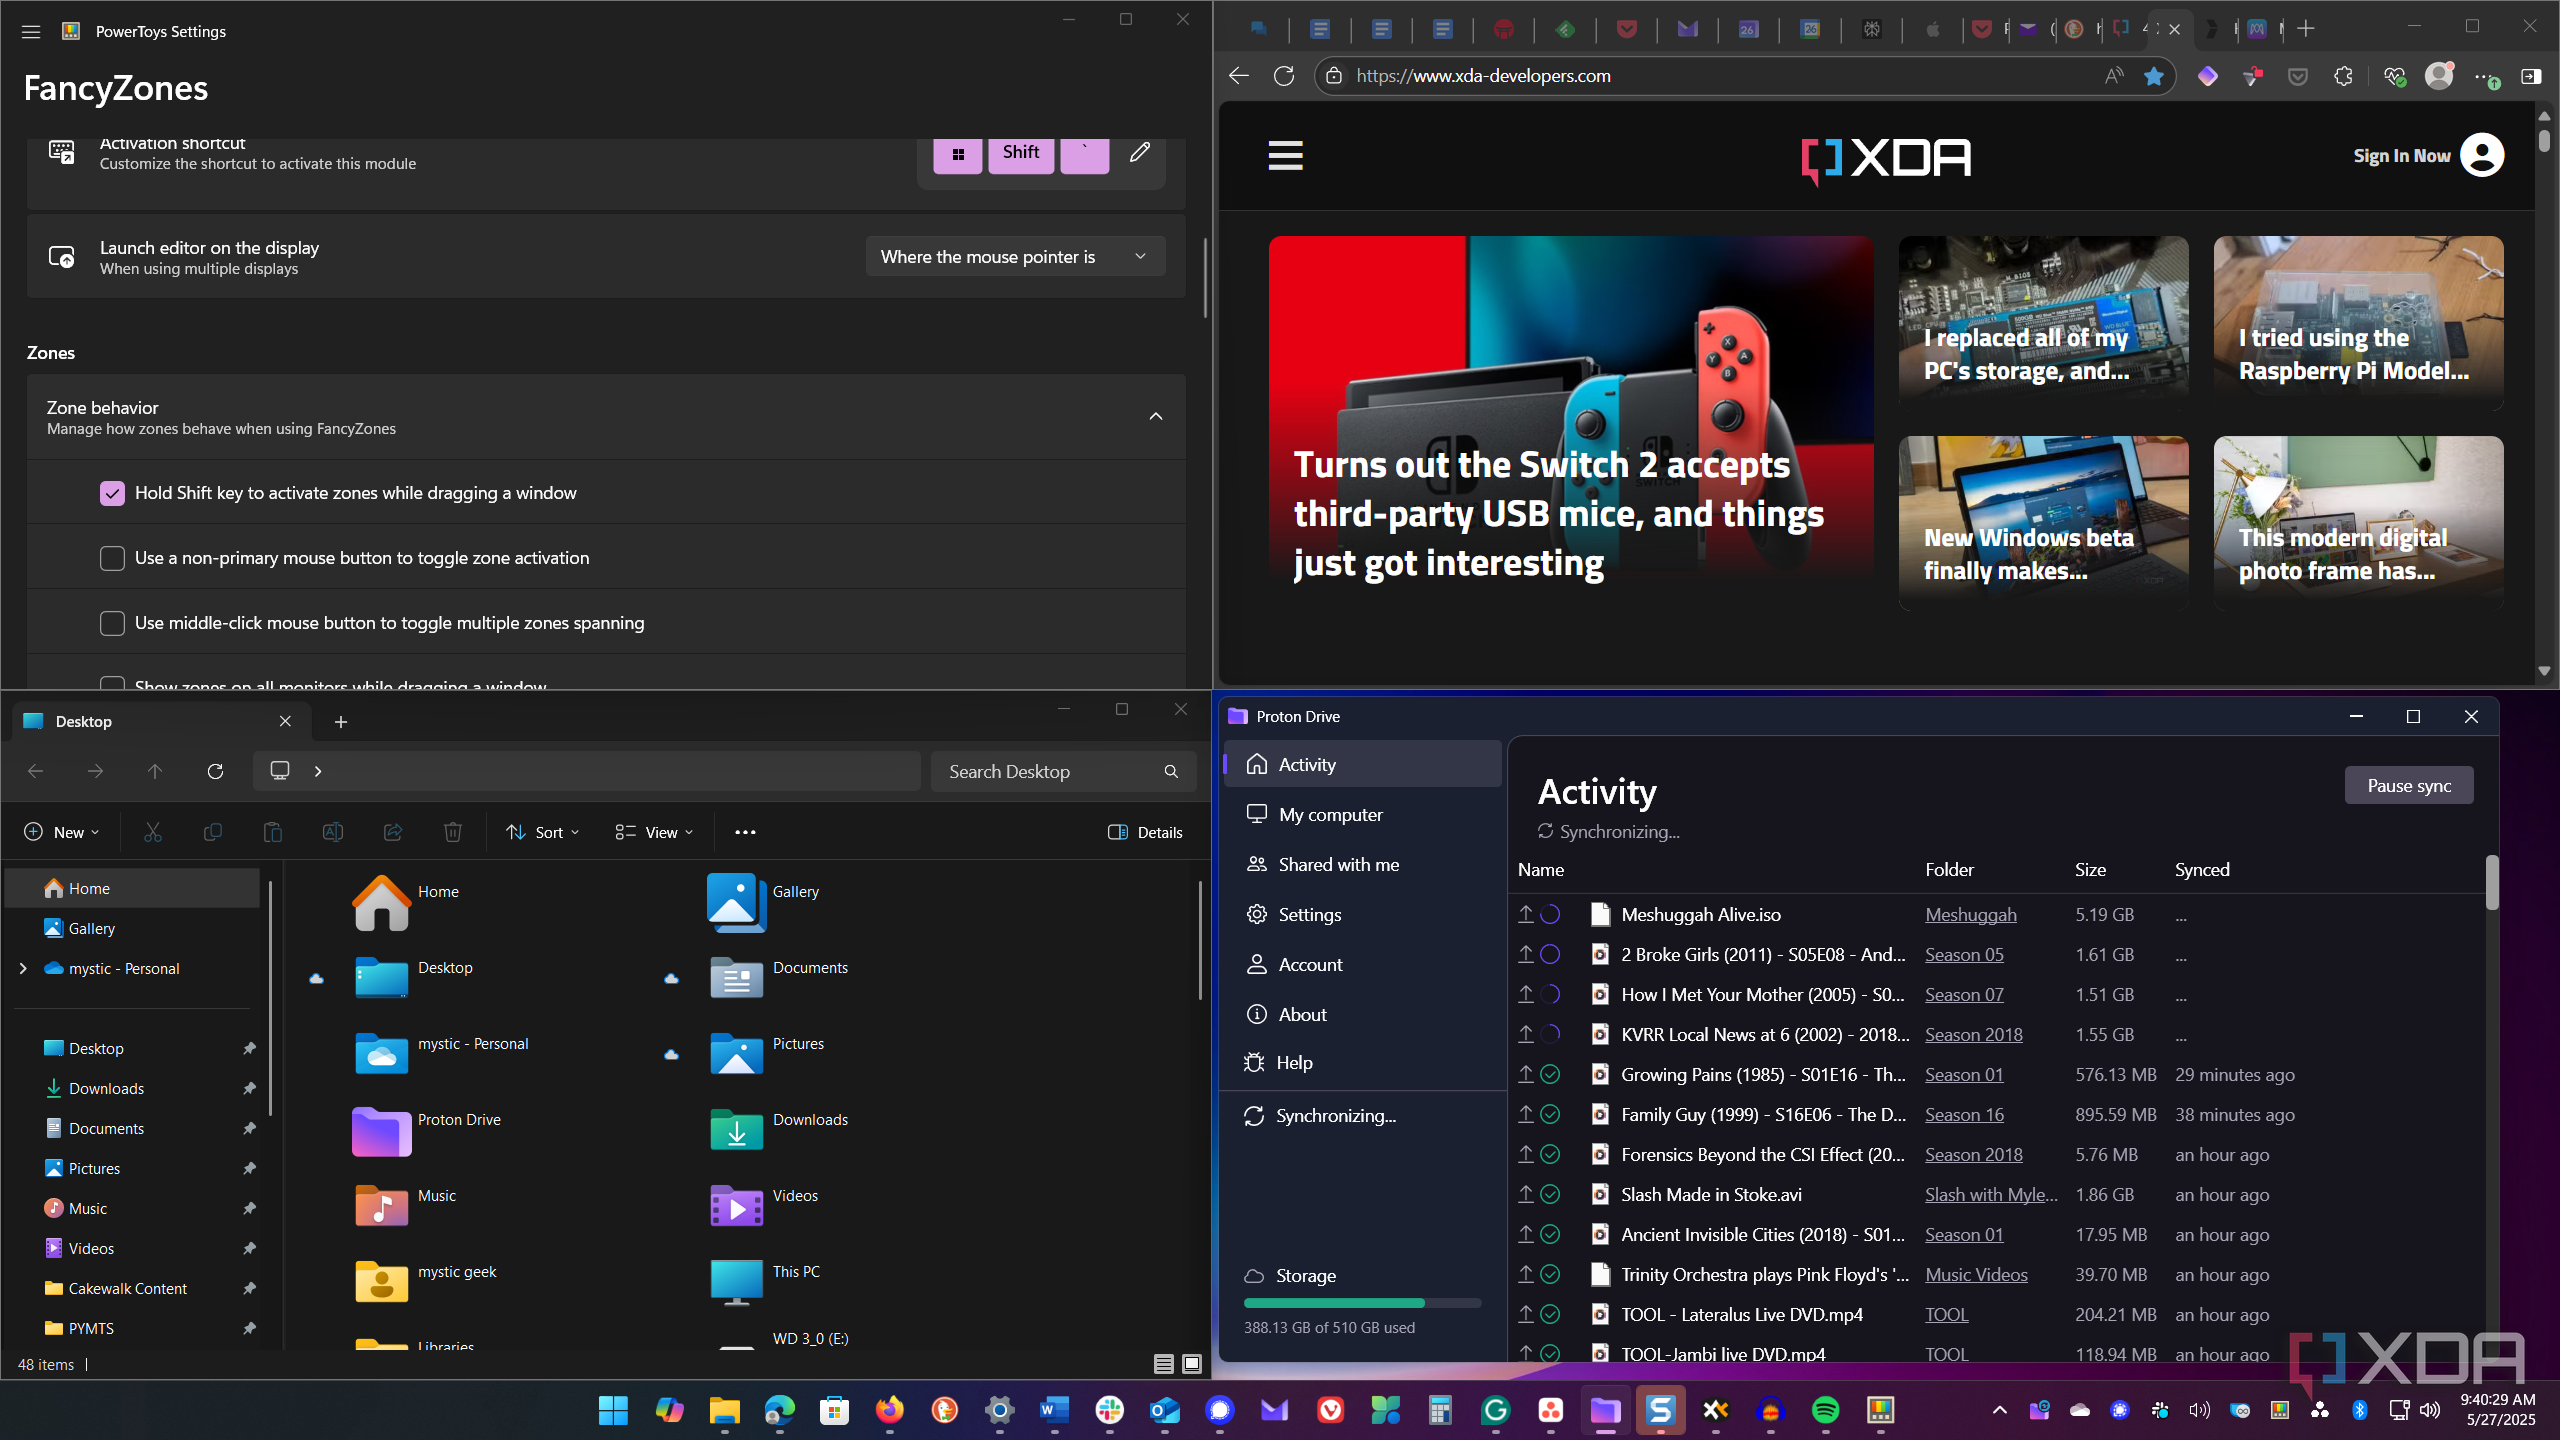This screenshot has width=2560, height=1440.
Task: Open browser extensions puzzle icon
Action: pyautogui.click(x=2343, y=76)
